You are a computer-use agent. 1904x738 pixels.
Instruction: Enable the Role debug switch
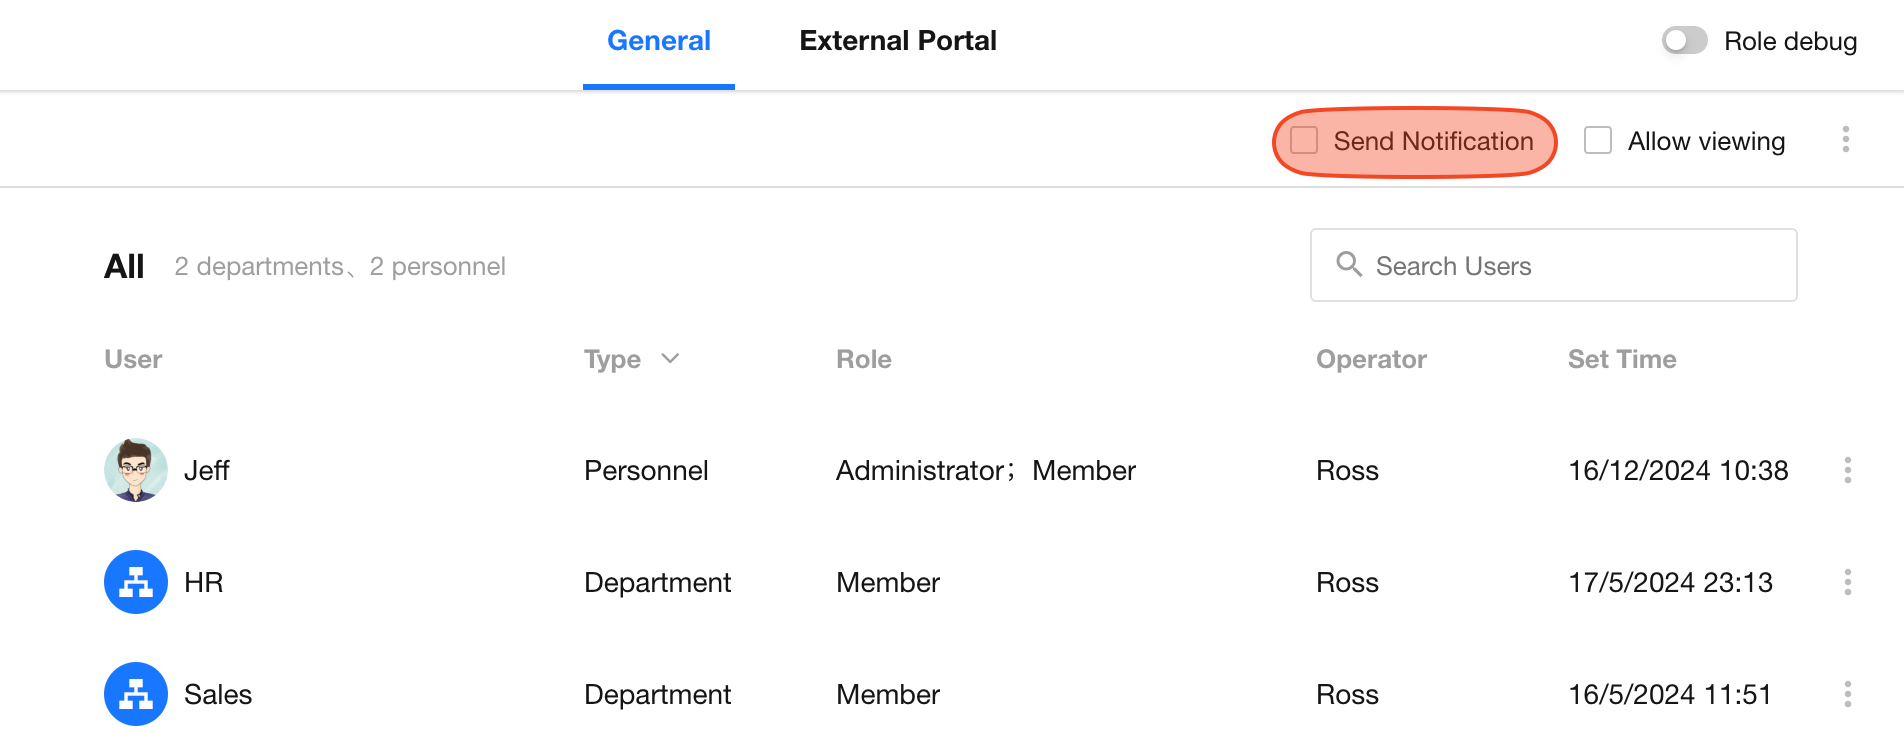click(x=1684, y=41)
